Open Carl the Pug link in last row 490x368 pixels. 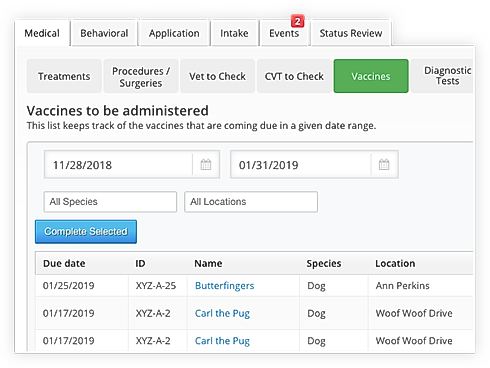click(222, 341)
